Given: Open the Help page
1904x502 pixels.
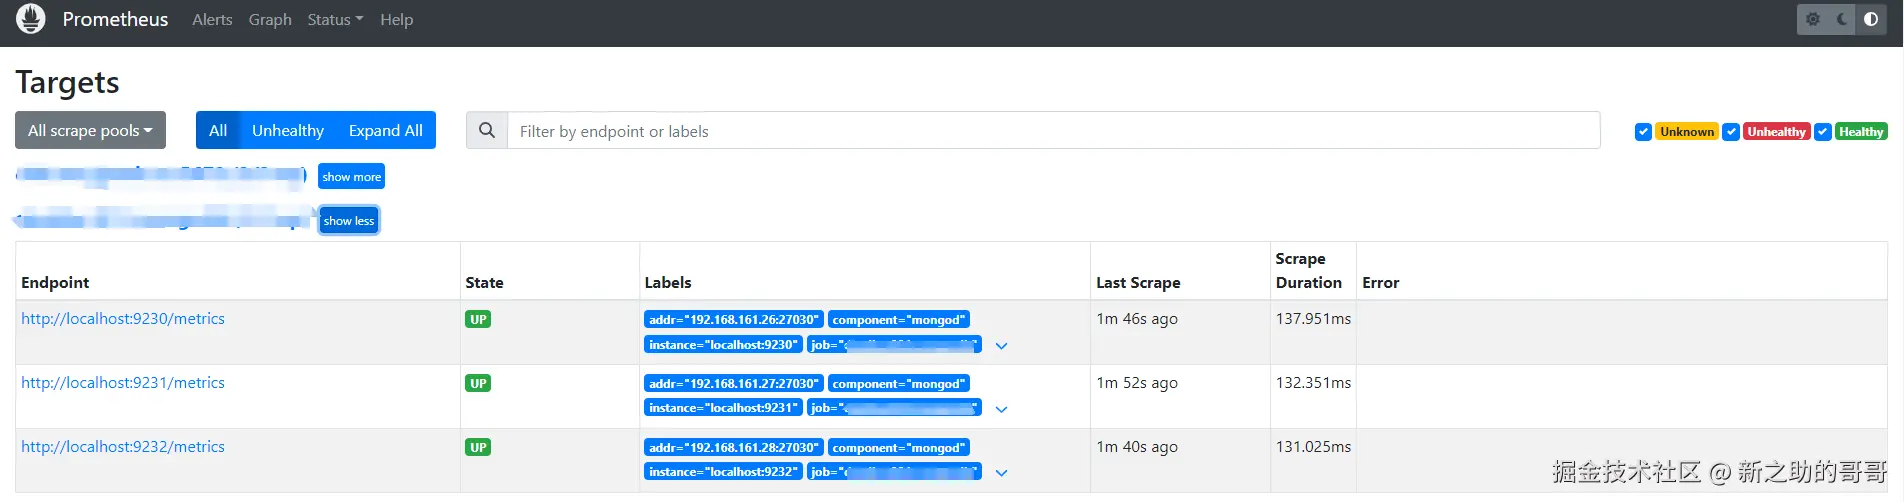Looking at the screenshot, I should click(396, 19).
